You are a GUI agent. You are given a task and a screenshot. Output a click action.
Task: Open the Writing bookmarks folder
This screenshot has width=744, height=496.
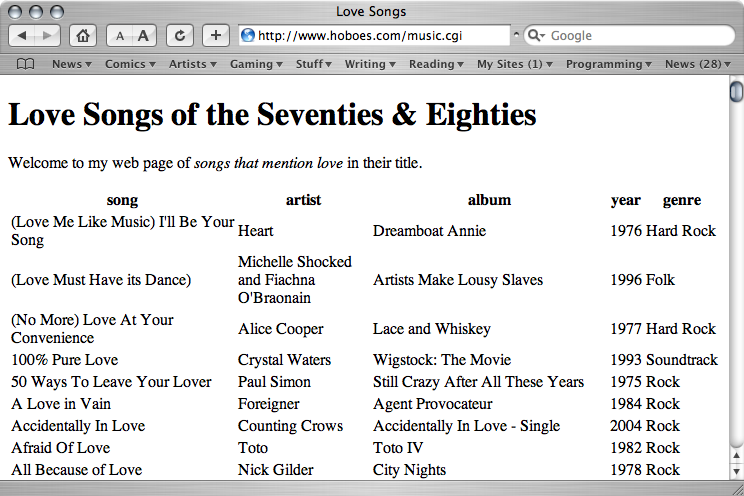tap(369, 64)
